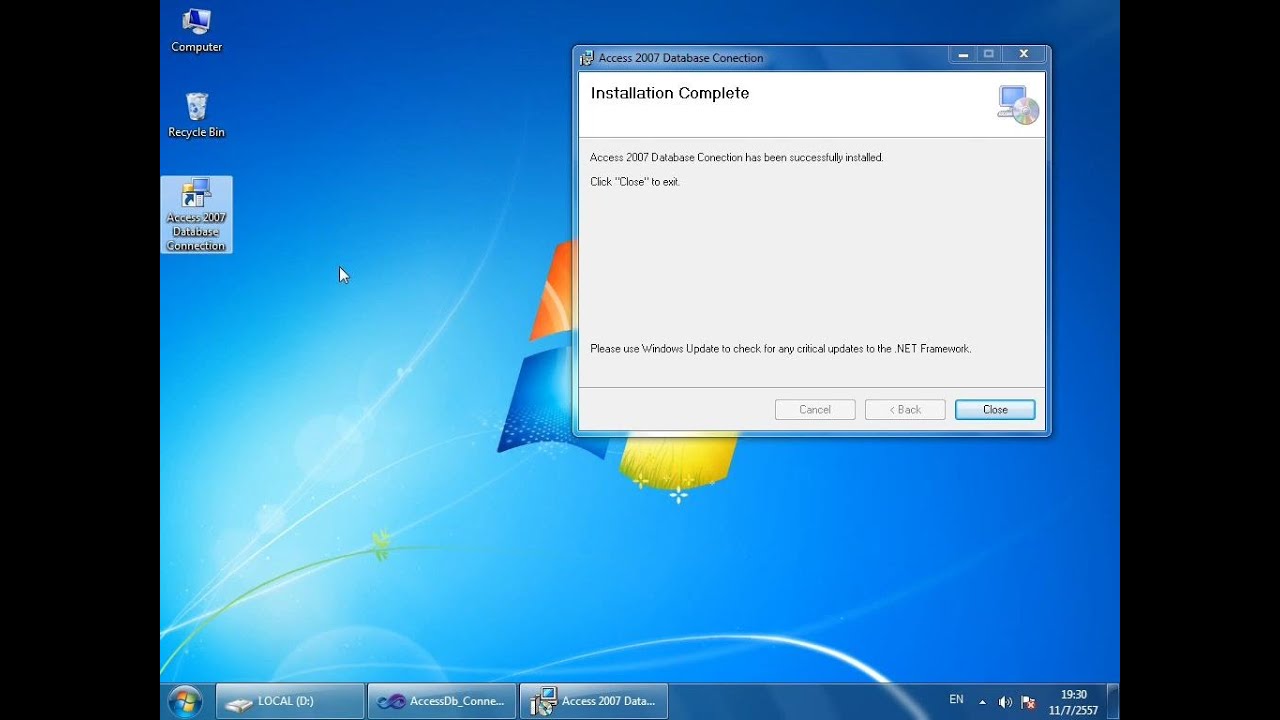Select Access 2007 Database Connection desktop shortcut
Screen dimensions: 1280x720
point(196,214)
